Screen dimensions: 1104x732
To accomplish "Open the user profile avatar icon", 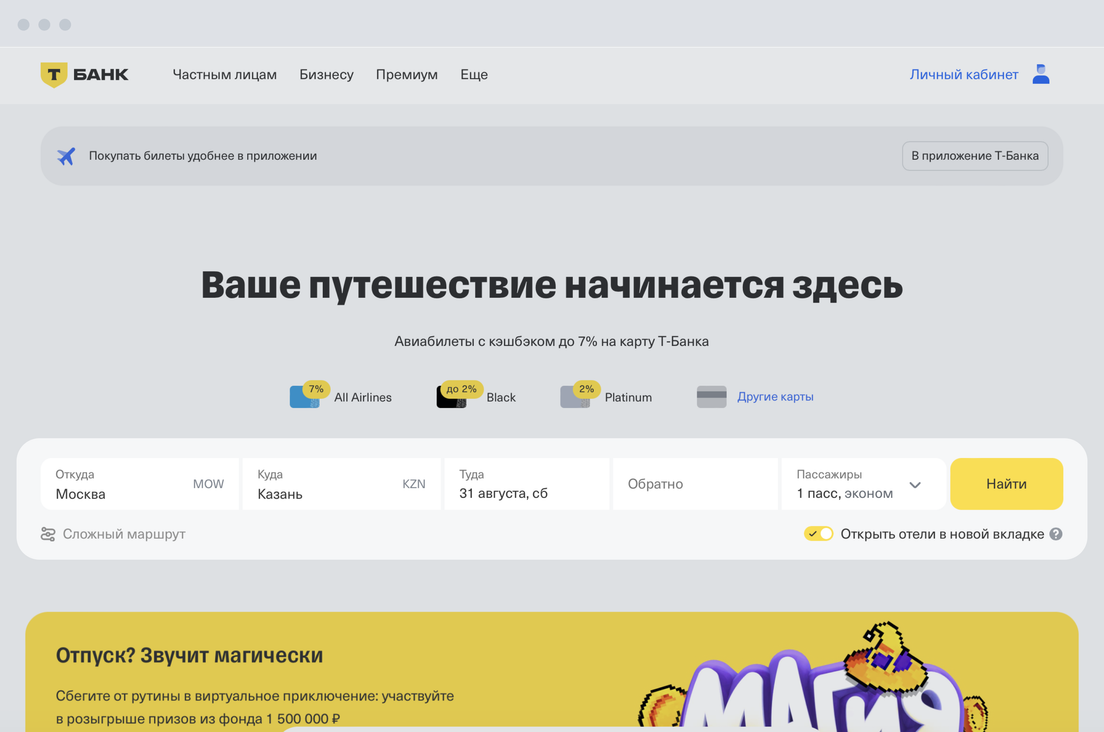I will [1041, 74].
